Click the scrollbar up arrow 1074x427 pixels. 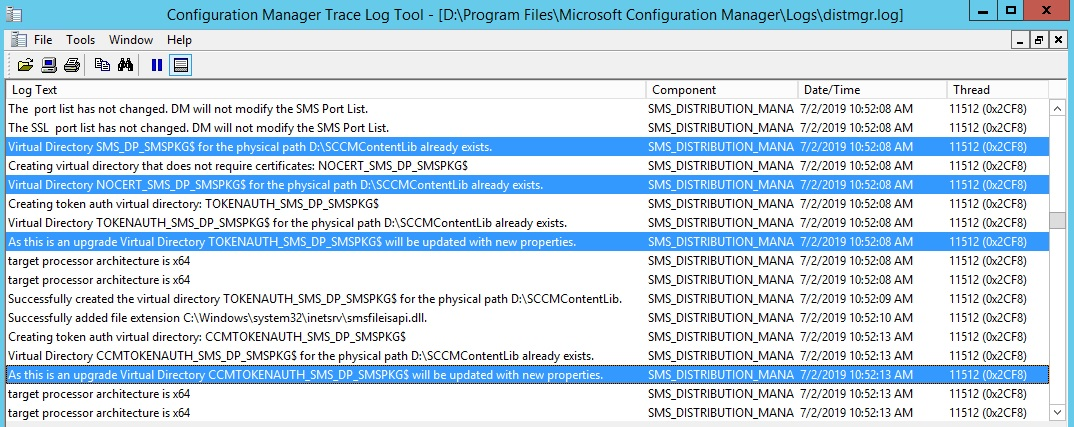pyautogui.click(x=1058, y=108)
